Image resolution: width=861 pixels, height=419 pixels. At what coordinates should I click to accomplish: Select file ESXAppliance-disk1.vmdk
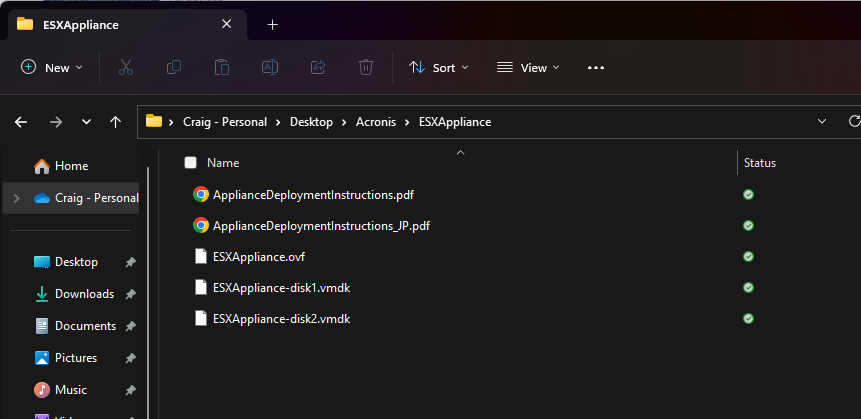click(x=282, y=287)
